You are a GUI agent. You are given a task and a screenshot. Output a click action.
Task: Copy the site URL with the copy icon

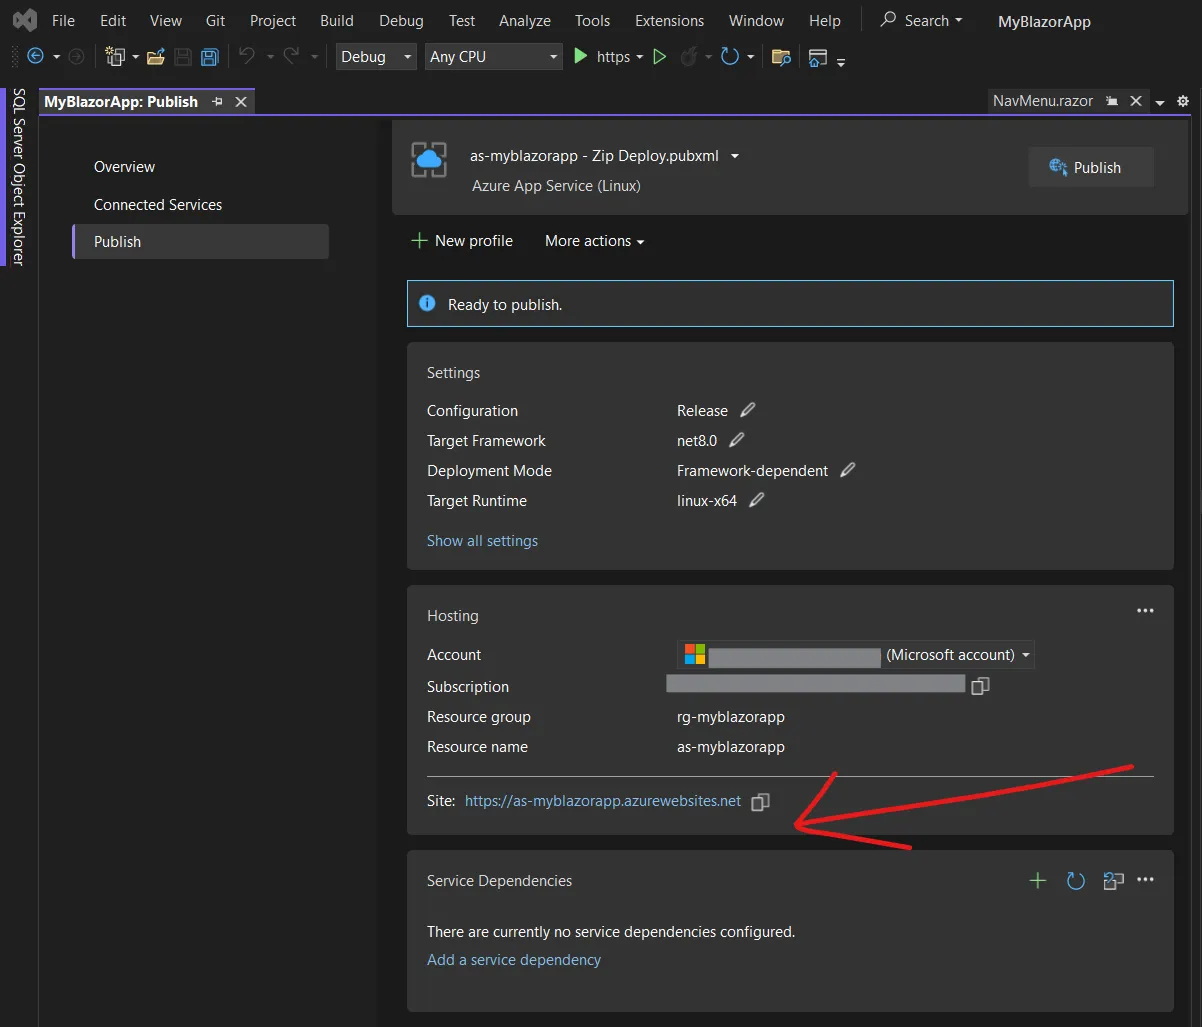[760, 802]
